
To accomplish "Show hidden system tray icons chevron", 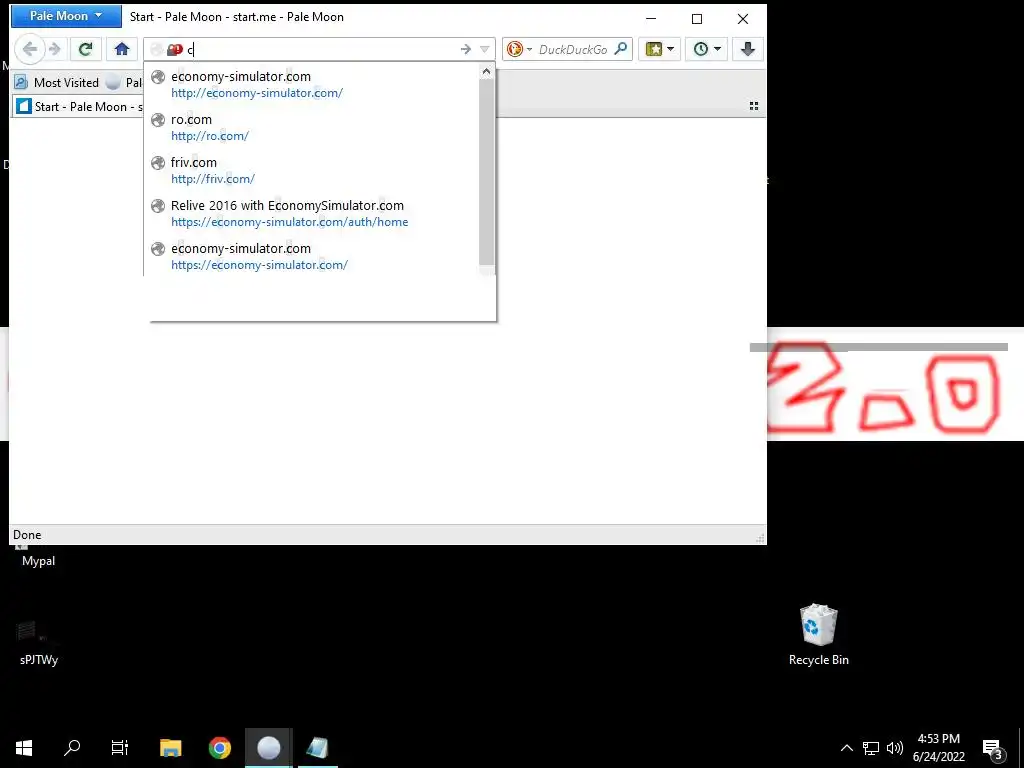I will pyautogui.click(x=846, y=748).
